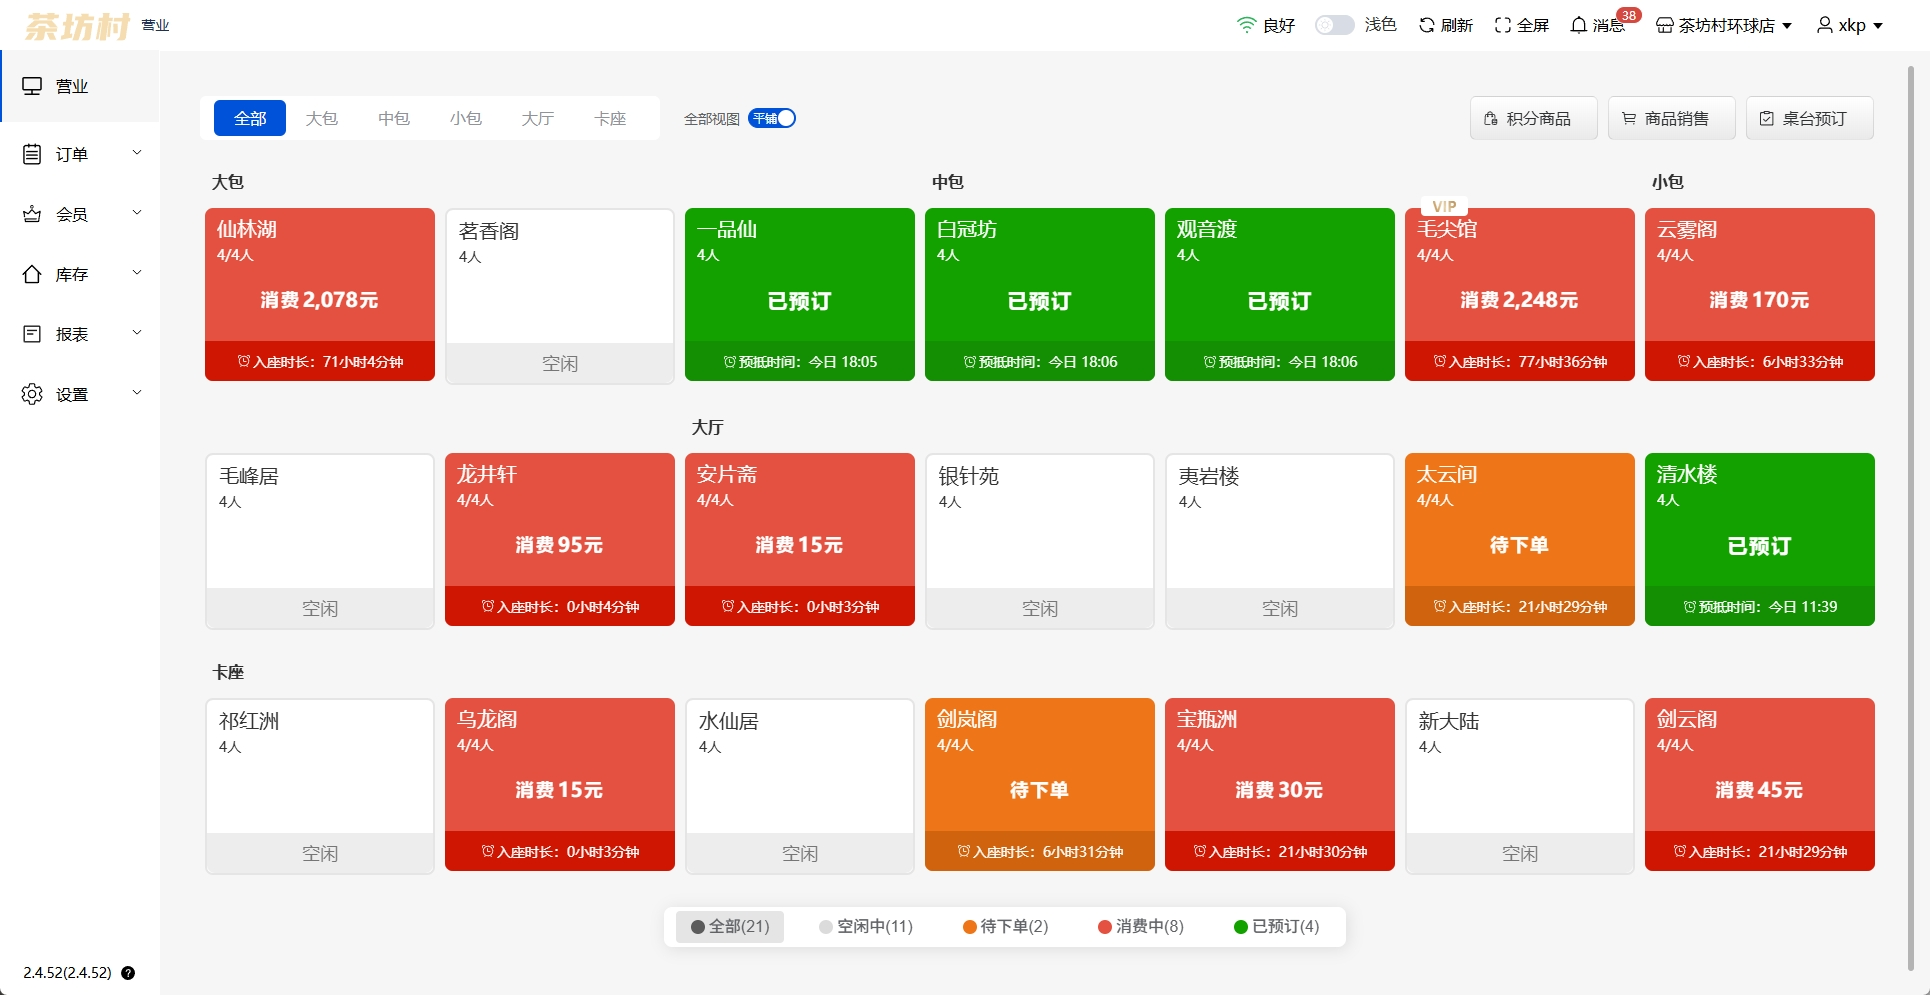Click the 消息 label with badge 38
Screen dimensions: 1930x995
(x=1608, y=25)
